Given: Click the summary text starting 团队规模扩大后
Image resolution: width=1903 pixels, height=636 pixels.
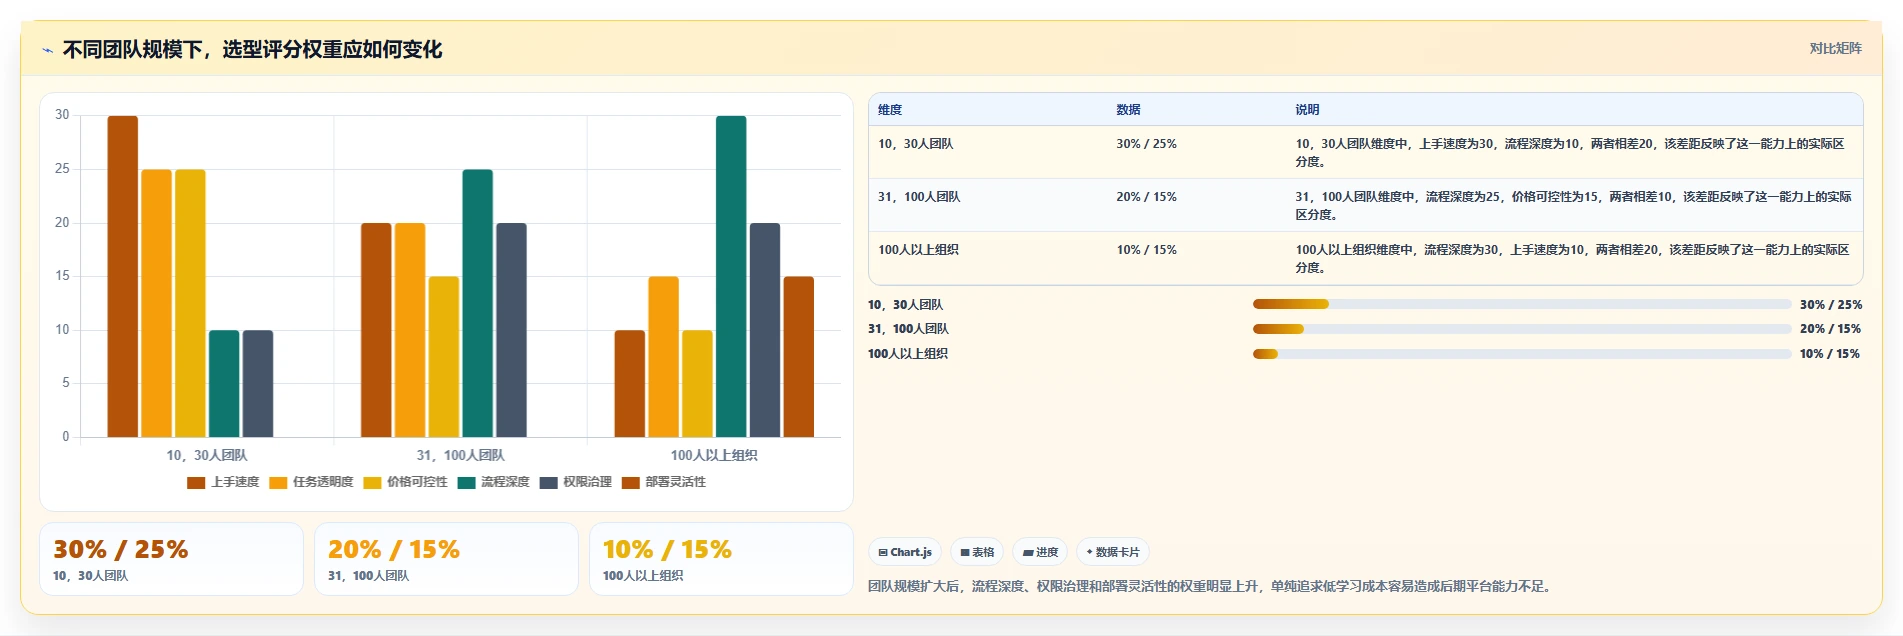Looking at the screenshot, I should [1212, 587].
